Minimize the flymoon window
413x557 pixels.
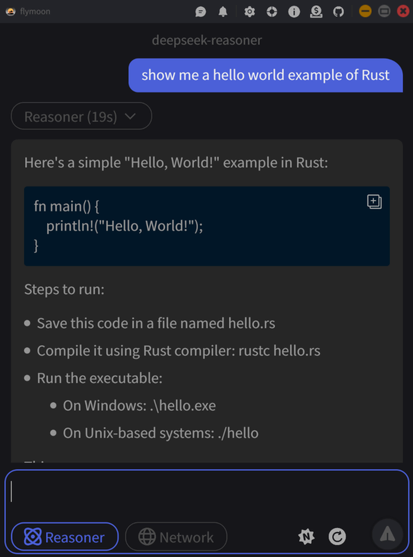[x=365, y=11]
